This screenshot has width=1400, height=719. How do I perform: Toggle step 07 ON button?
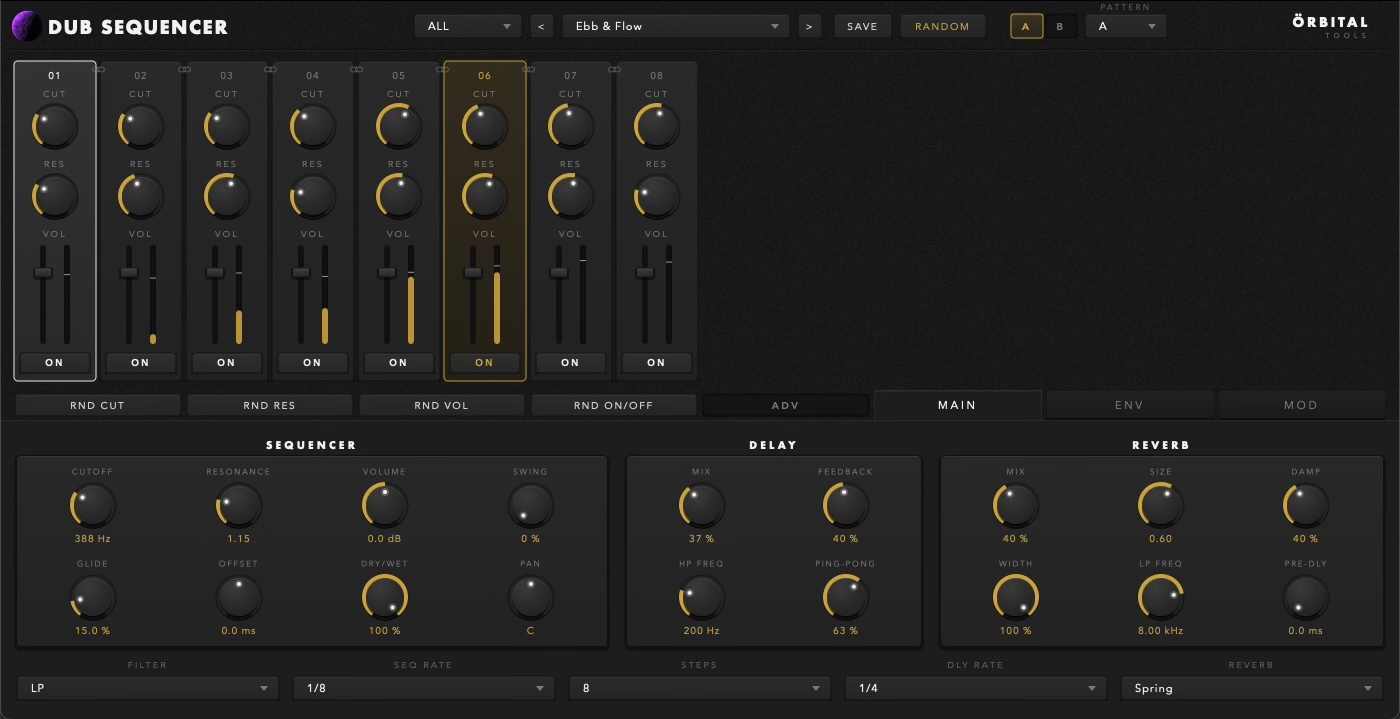[x=571, y=363]
